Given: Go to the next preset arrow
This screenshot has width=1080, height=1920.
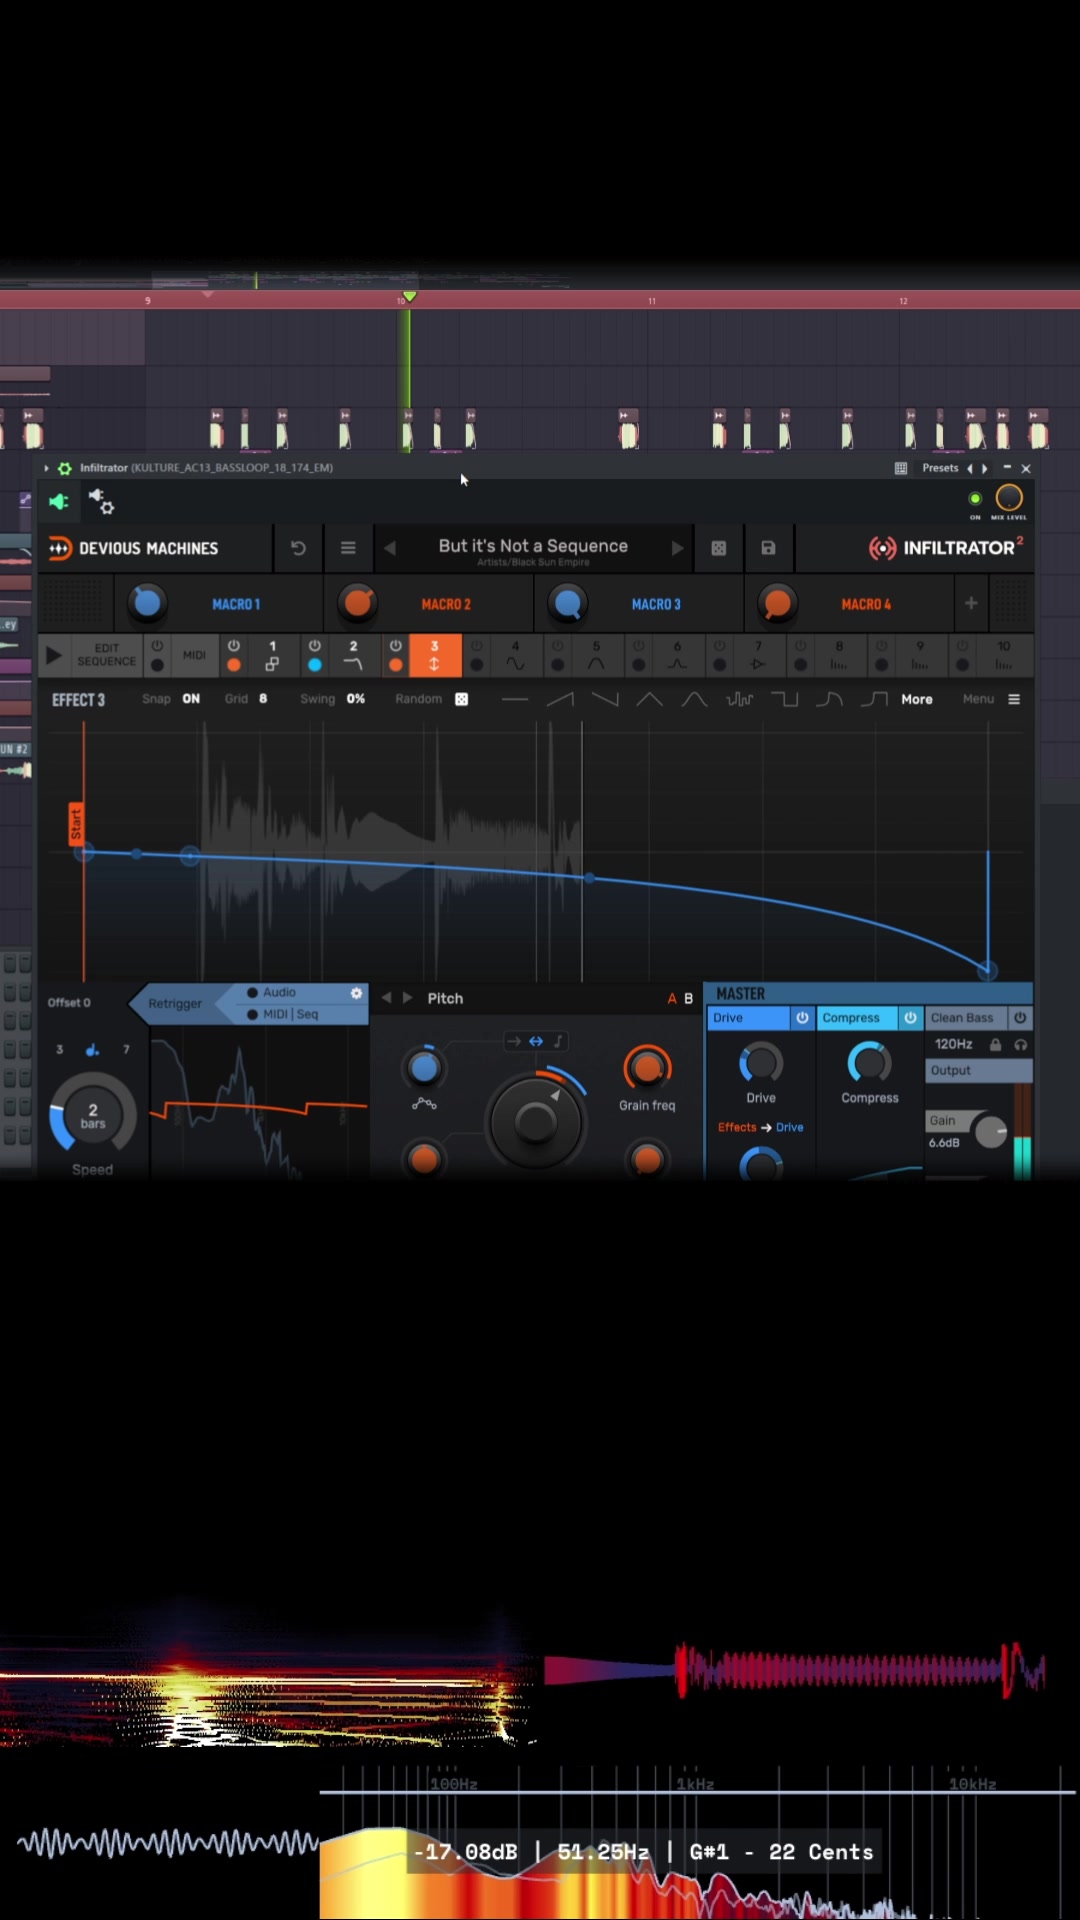Looking at the screenshot, I should (x=677, y=548).
